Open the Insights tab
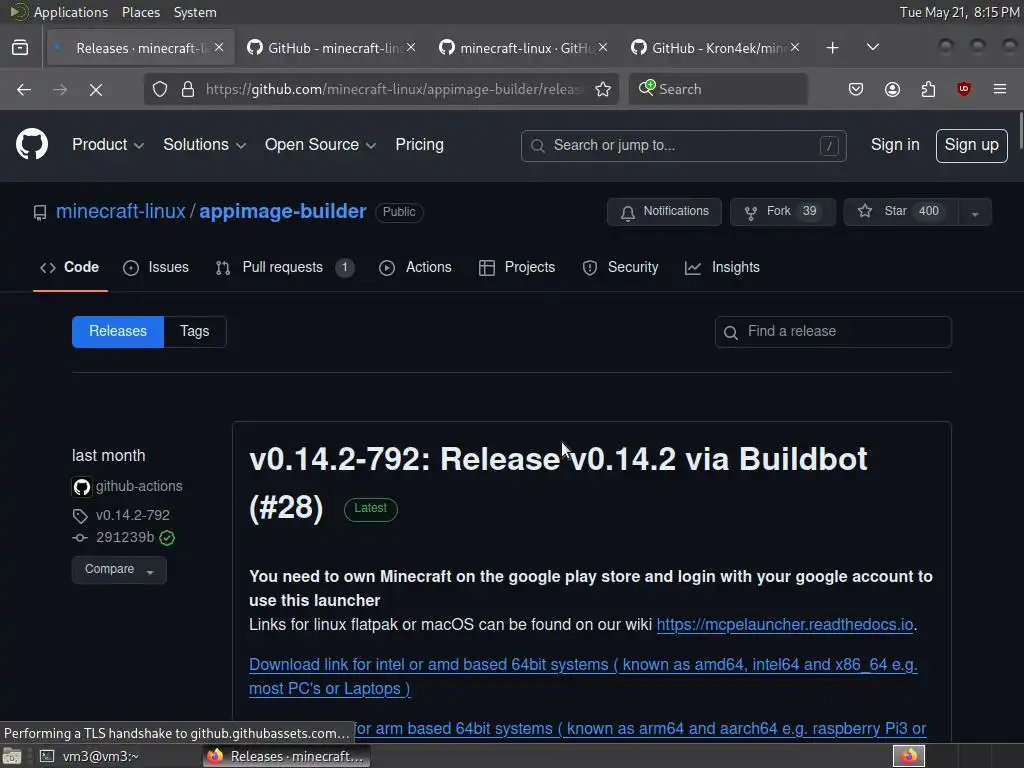This screenshot has width=1024, height=768. [x=722, y=267]
